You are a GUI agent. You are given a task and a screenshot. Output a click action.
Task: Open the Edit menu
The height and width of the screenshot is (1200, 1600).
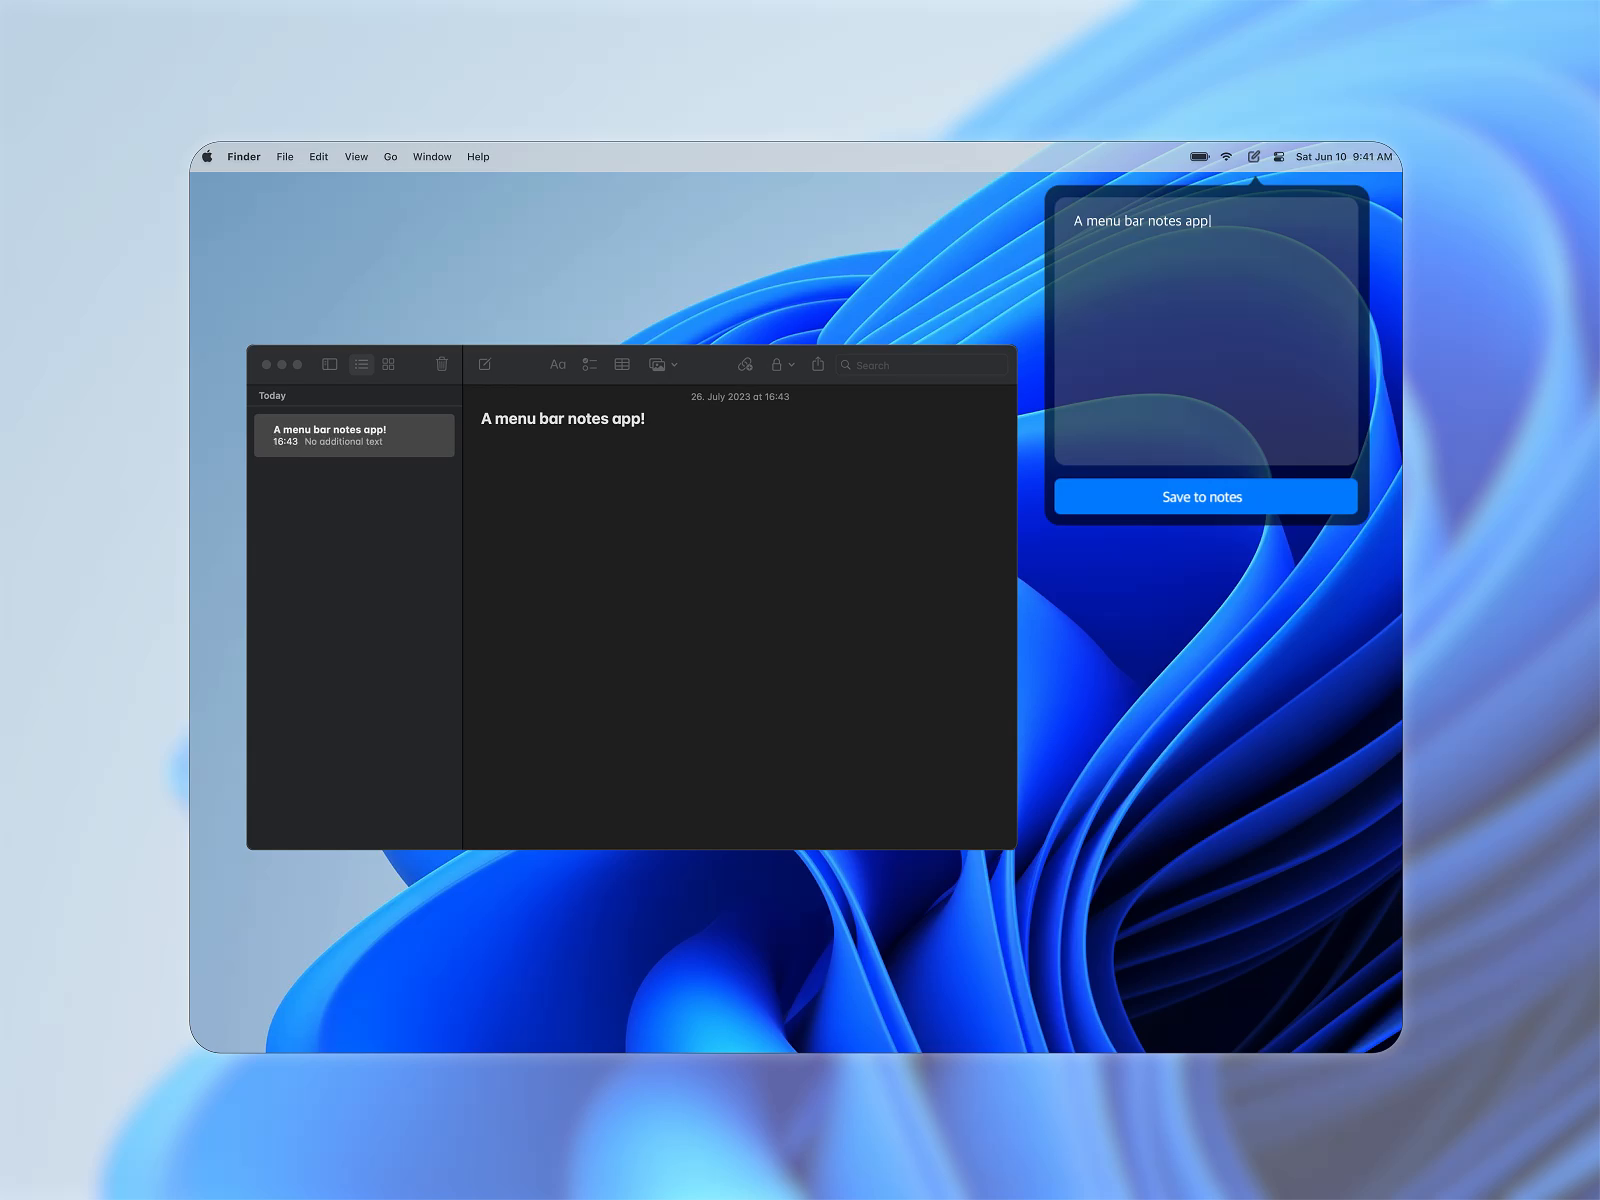[x=319, y=157]
